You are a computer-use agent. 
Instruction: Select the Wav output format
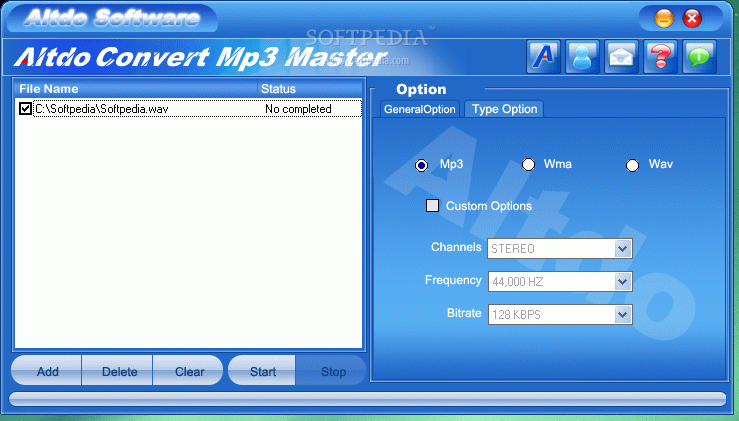[632, 165]
